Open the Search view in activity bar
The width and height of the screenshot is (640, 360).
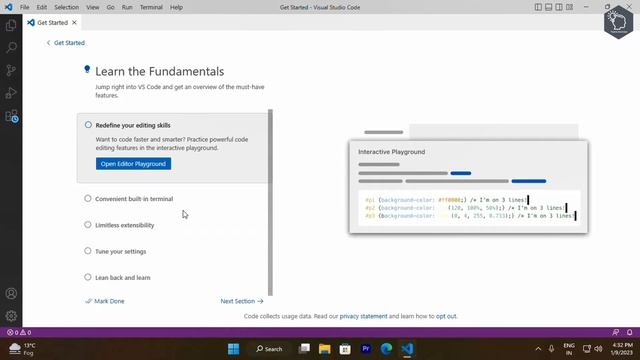[x=11, y=47]
